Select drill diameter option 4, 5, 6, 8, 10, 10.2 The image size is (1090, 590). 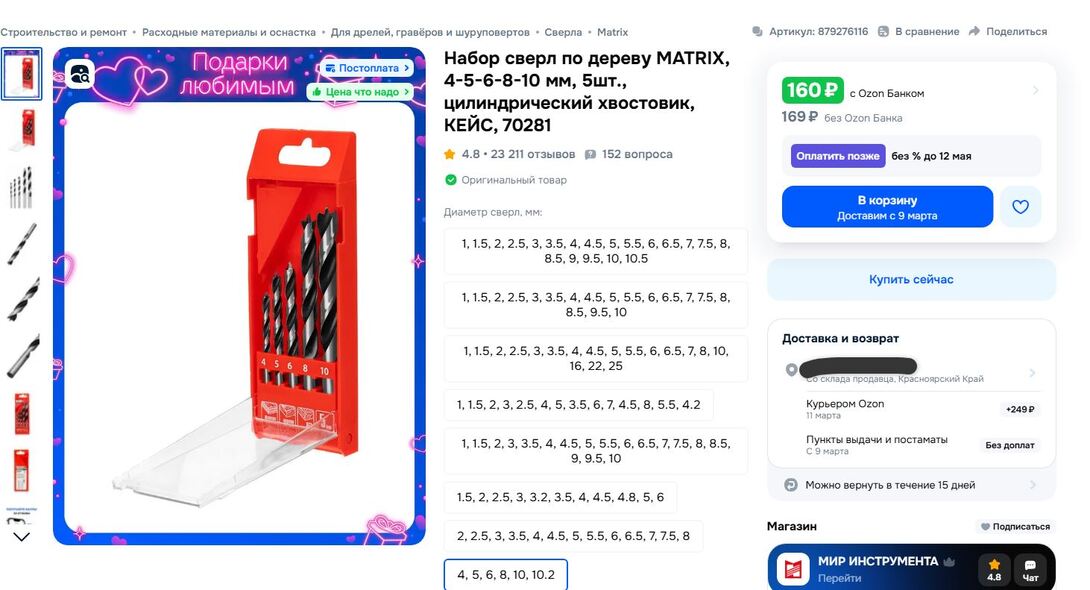pyautogui.click(x=506, y=575)
